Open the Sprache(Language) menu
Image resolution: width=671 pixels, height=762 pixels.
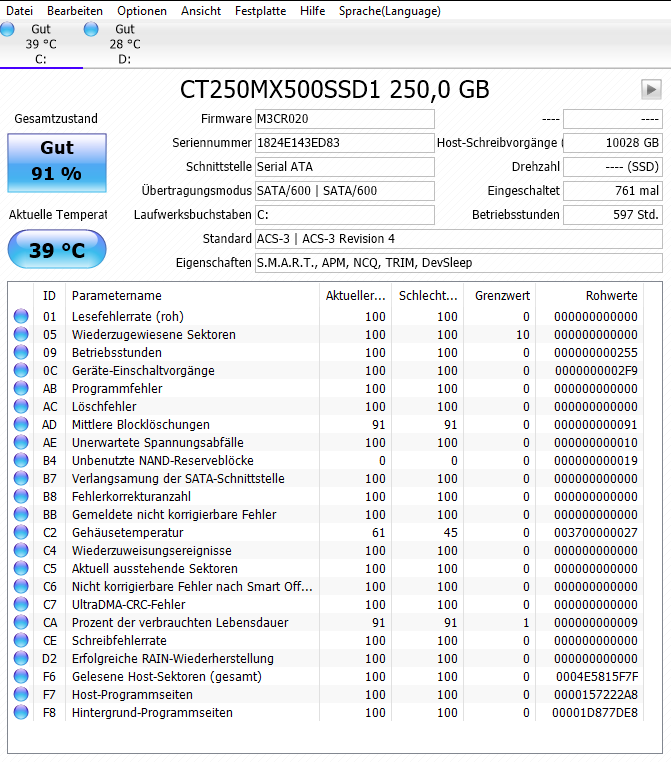(x=390, y=11)
